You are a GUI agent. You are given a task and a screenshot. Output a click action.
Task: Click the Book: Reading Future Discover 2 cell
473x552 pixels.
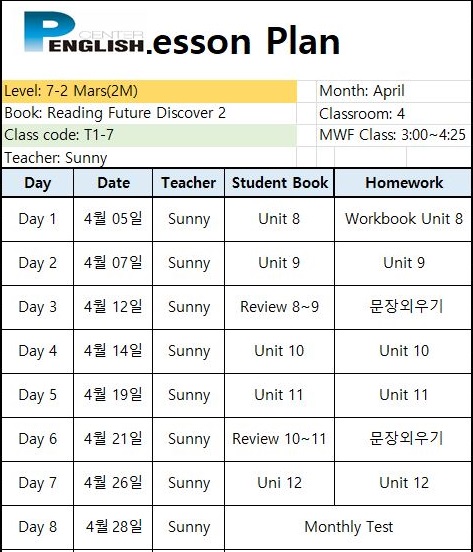(x=149, y=113)
